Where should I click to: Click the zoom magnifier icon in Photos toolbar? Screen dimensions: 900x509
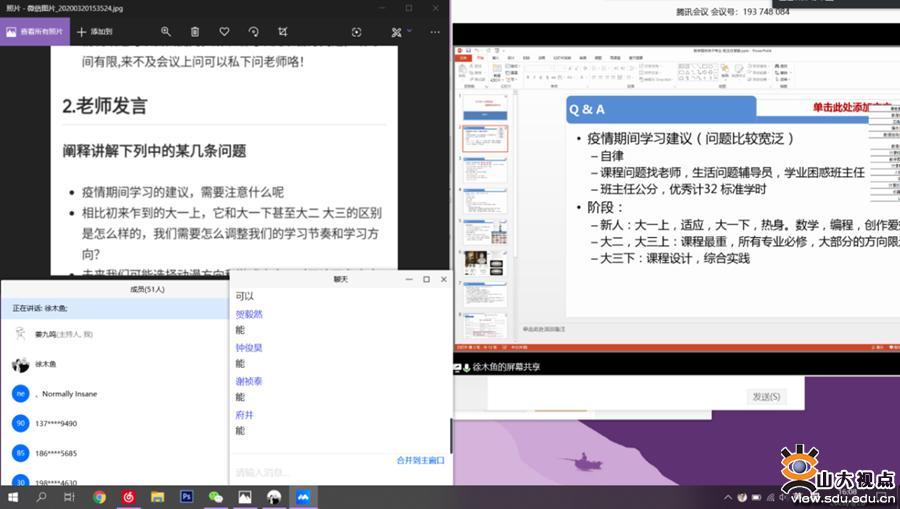click(x=166, y=32)
